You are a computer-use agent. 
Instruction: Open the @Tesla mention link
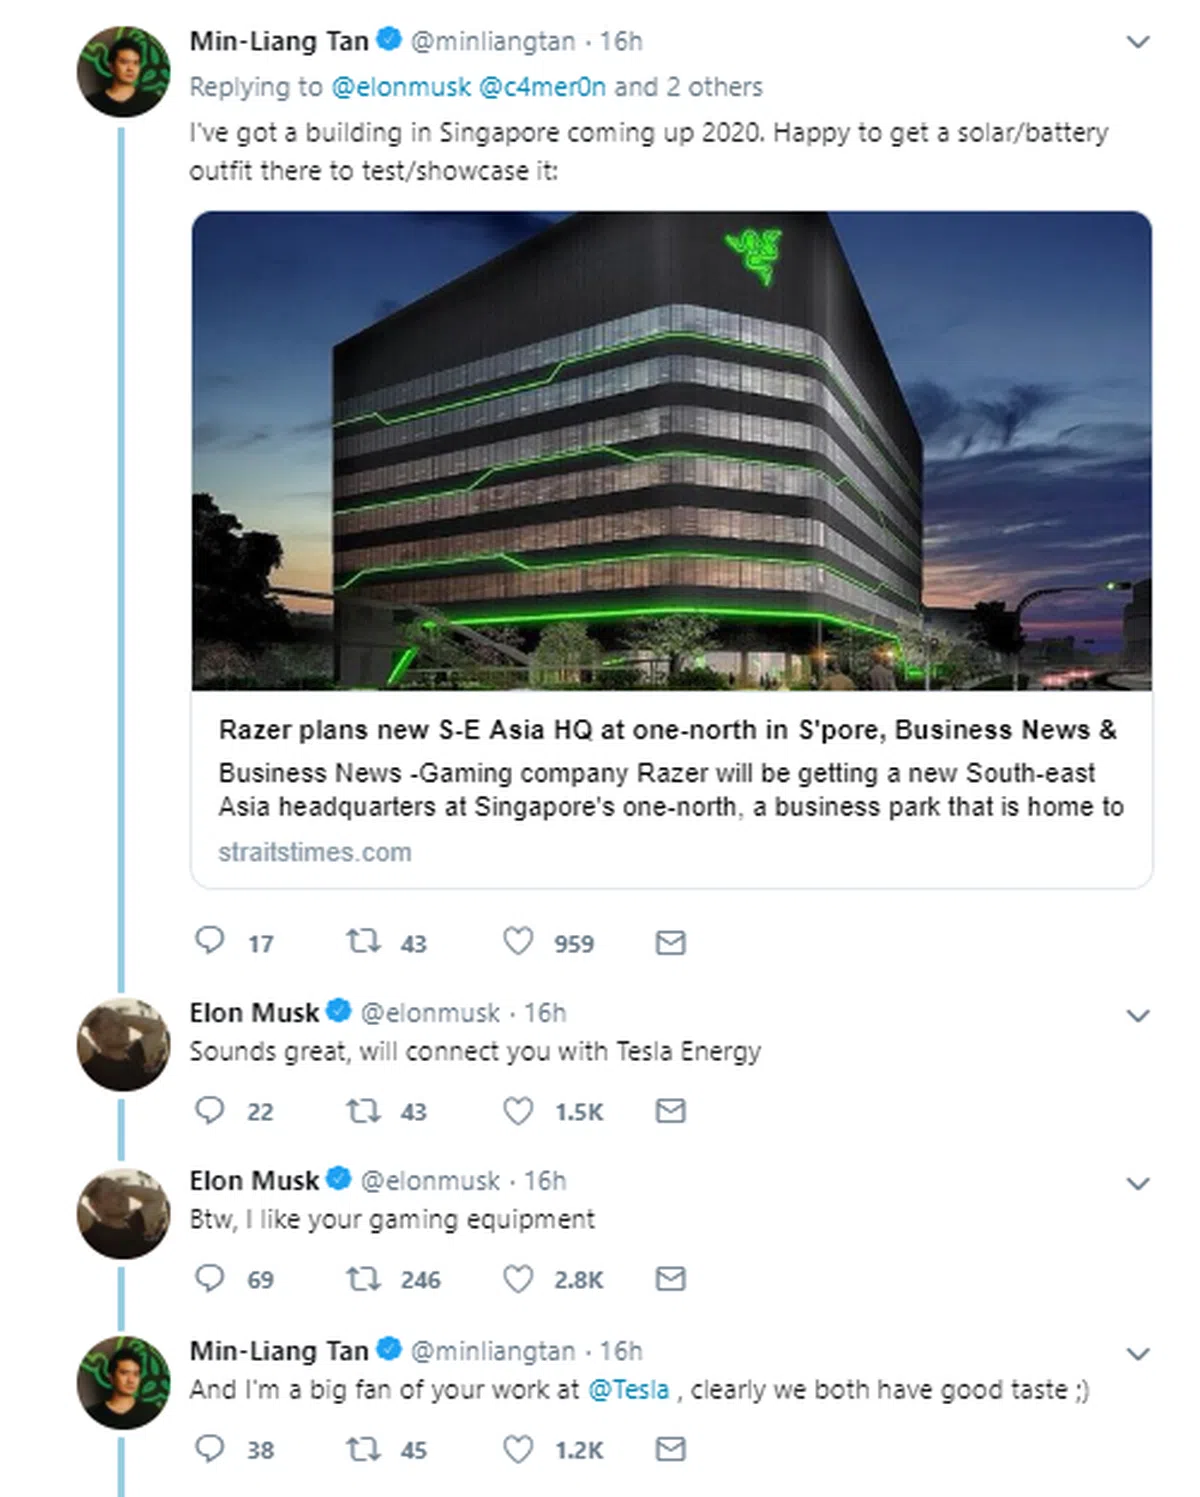click(x=628, y=1390)
